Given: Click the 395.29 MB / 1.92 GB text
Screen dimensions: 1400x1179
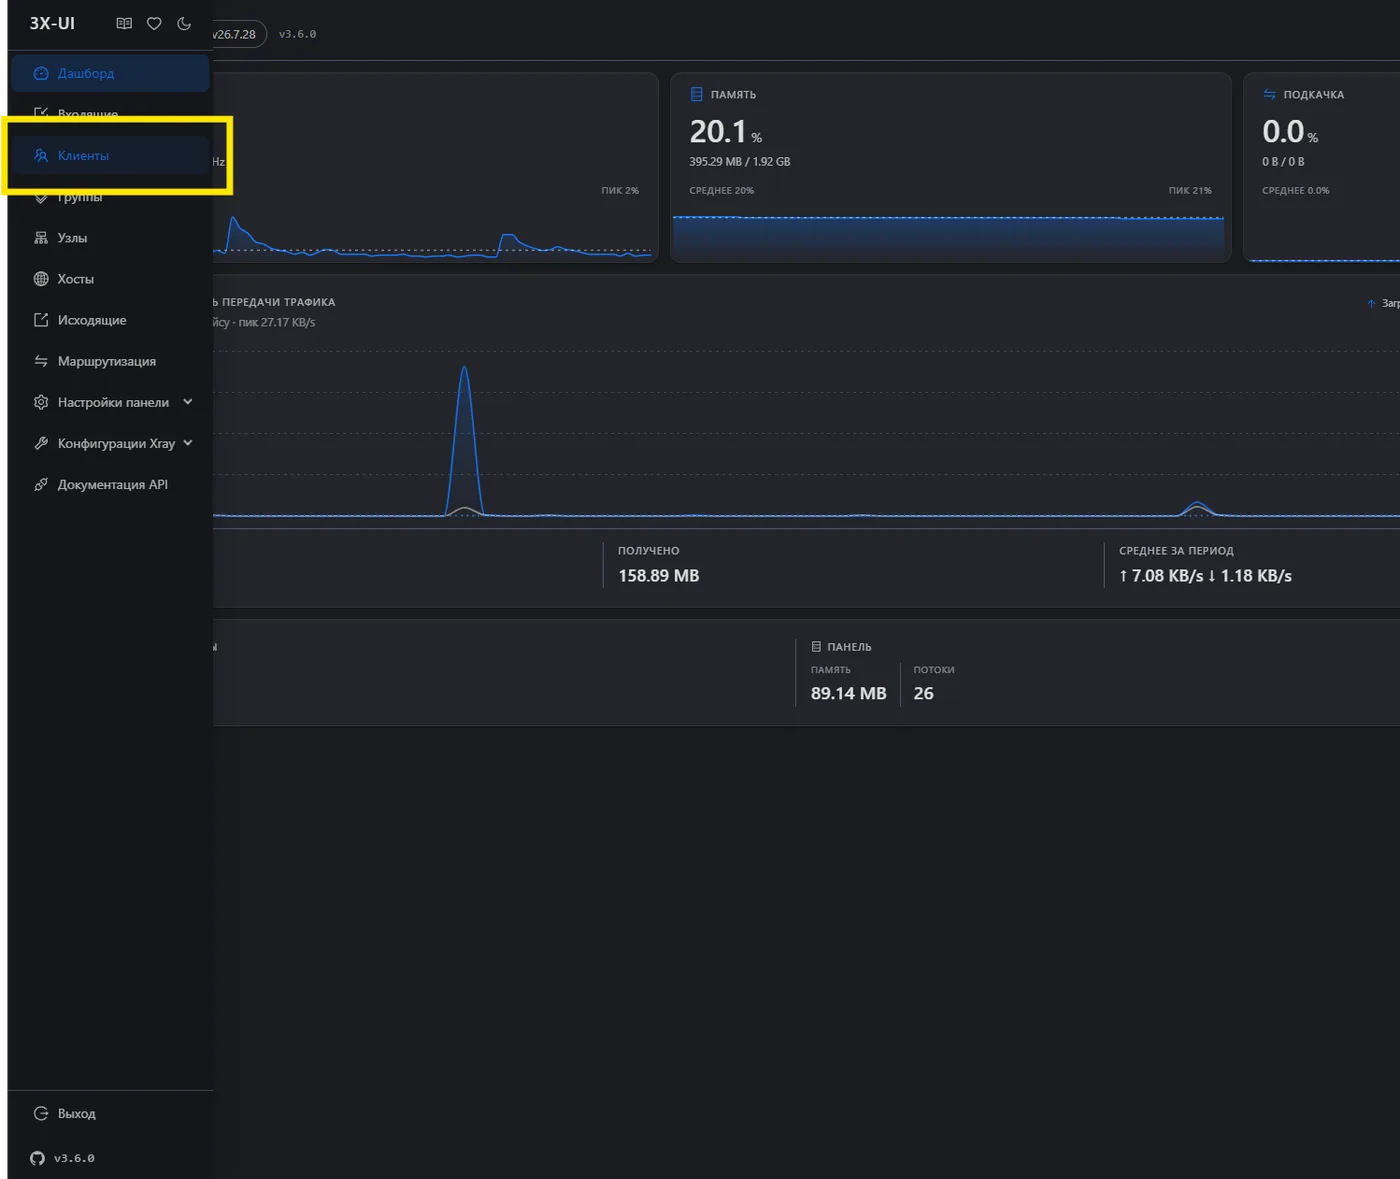Looking at the screenshot, I should [x=740, y=161].
